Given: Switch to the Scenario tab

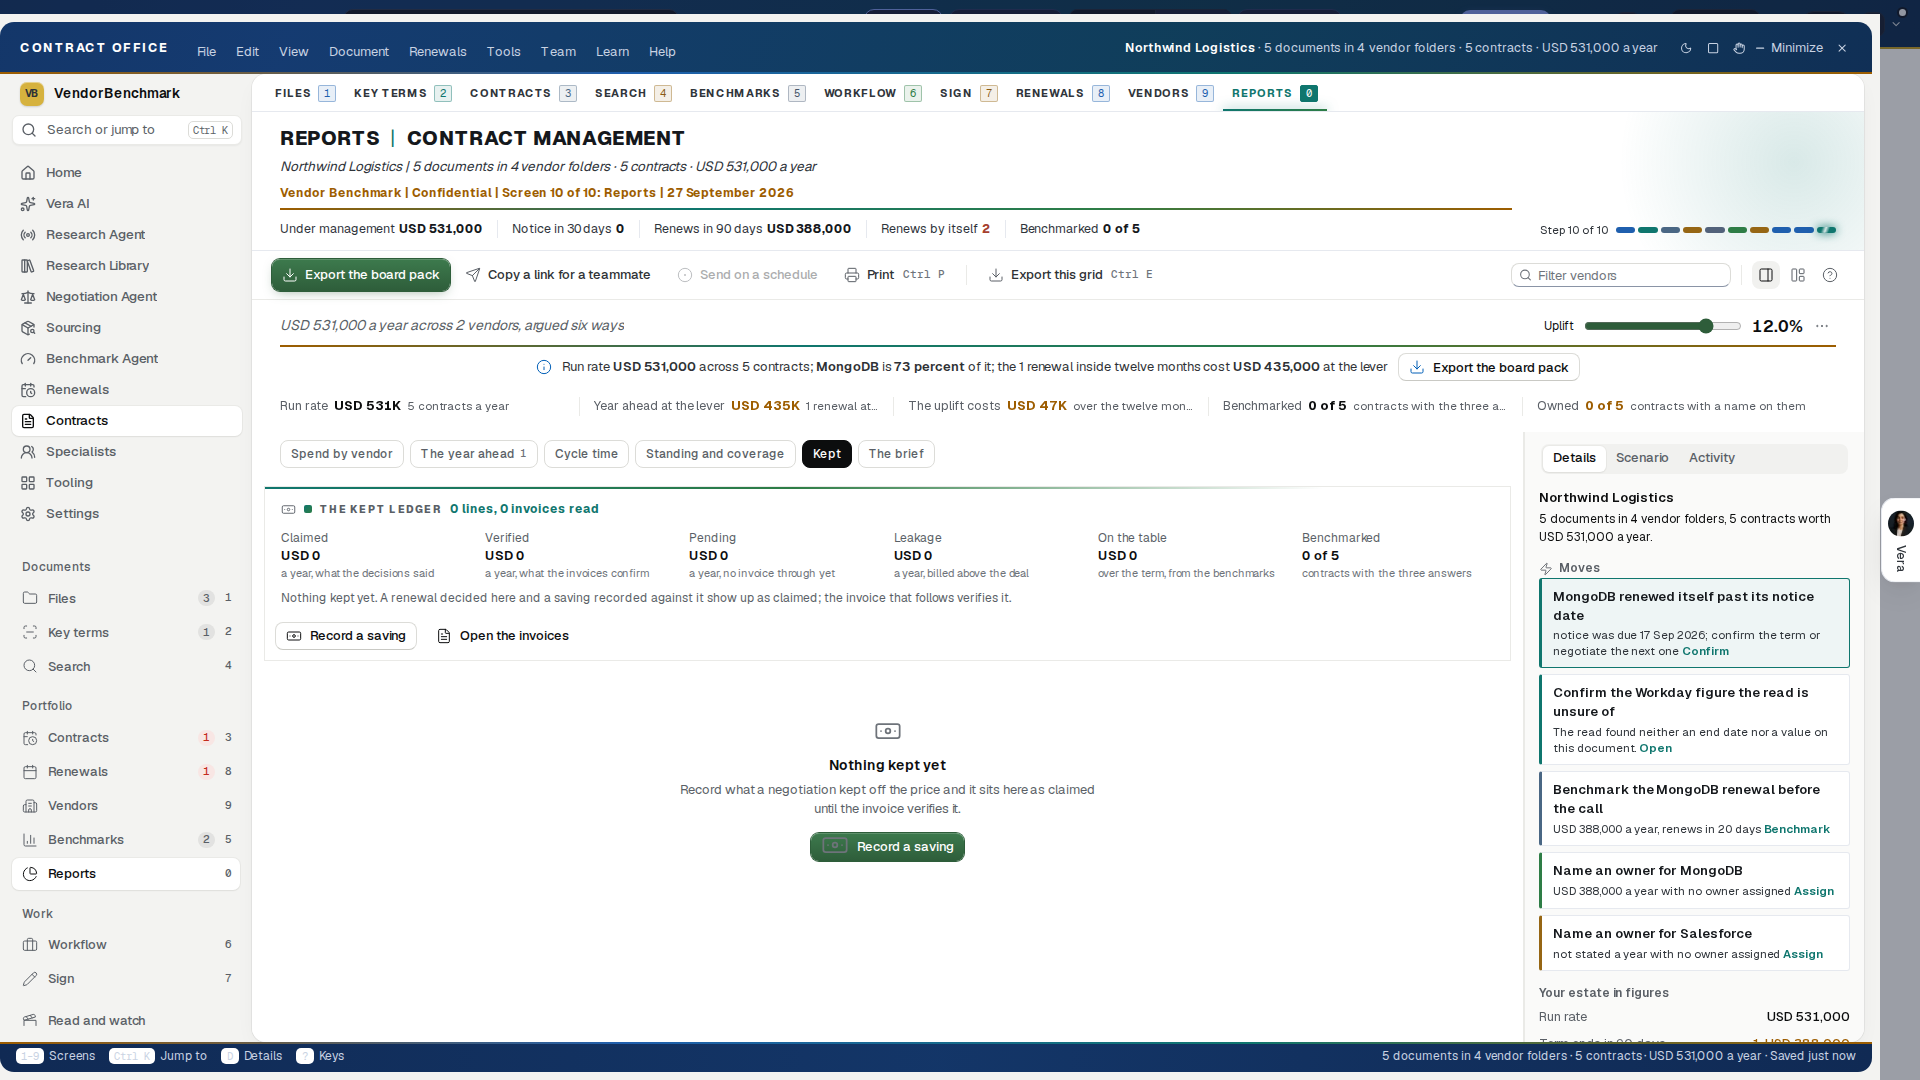Looking at the screenshot, I should pyautogui.click(x=1642, y=458).
